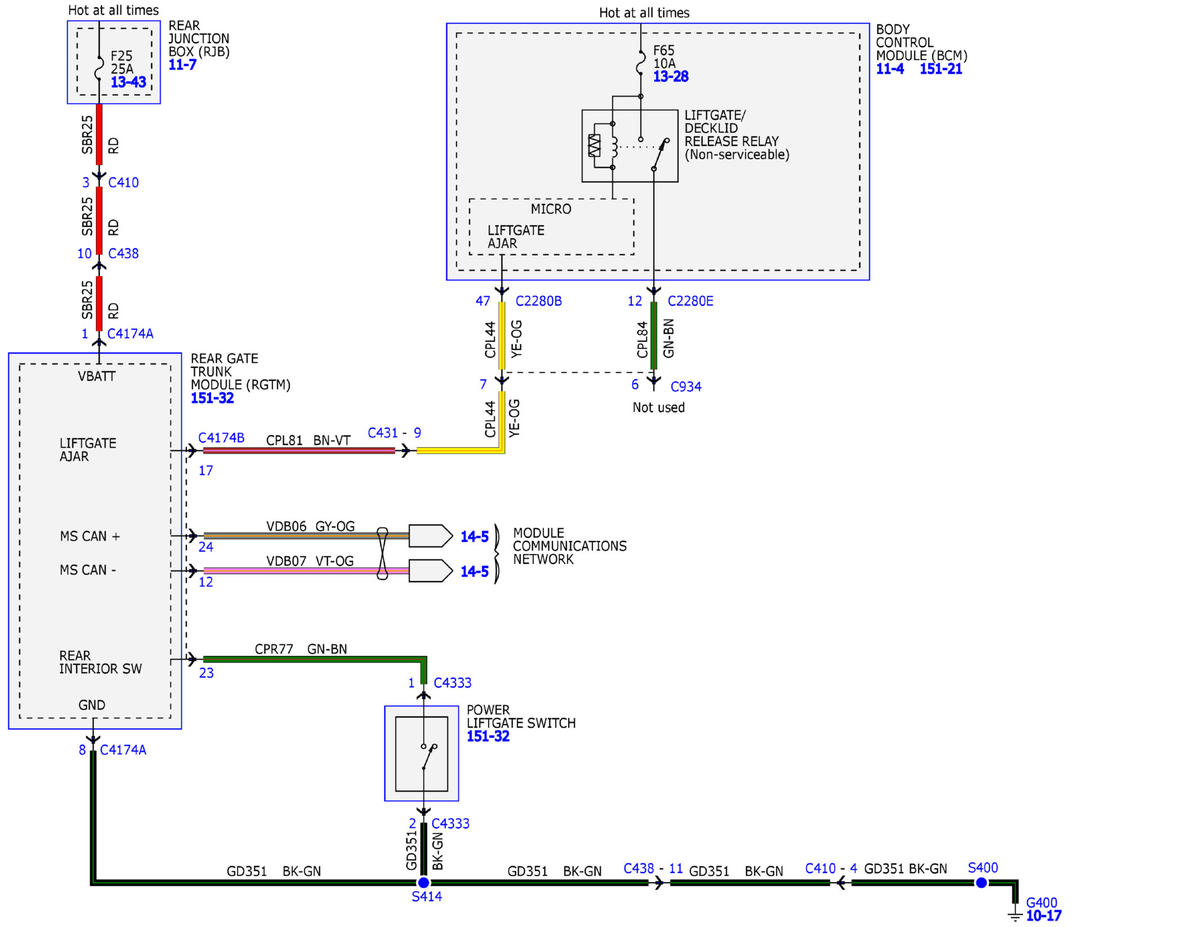Click the C410 - 4 connector label
The width and height of the screenshot is (1200, 927).
(x=831, y=868)
